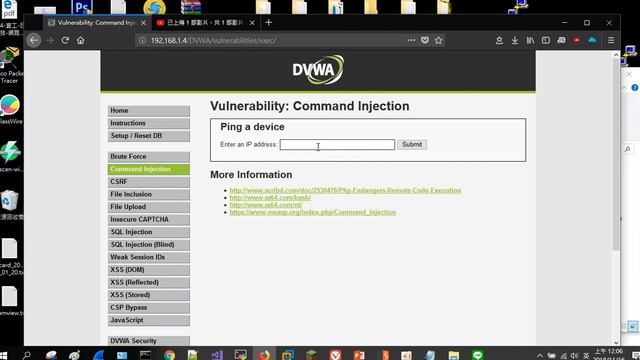The width and height of the screenshot is (640, 360).
Task: Show site information for 192.168.1.4
Action: [x=142, y=40]
